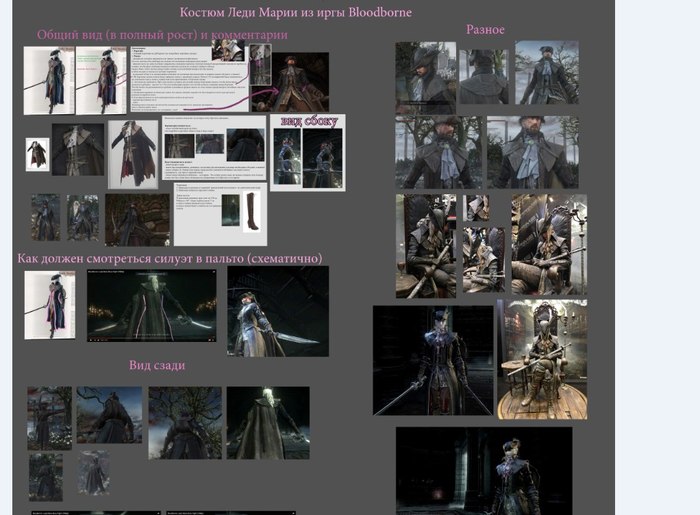Click the 'Разное' section heading
700x515 pixels.
485,29
